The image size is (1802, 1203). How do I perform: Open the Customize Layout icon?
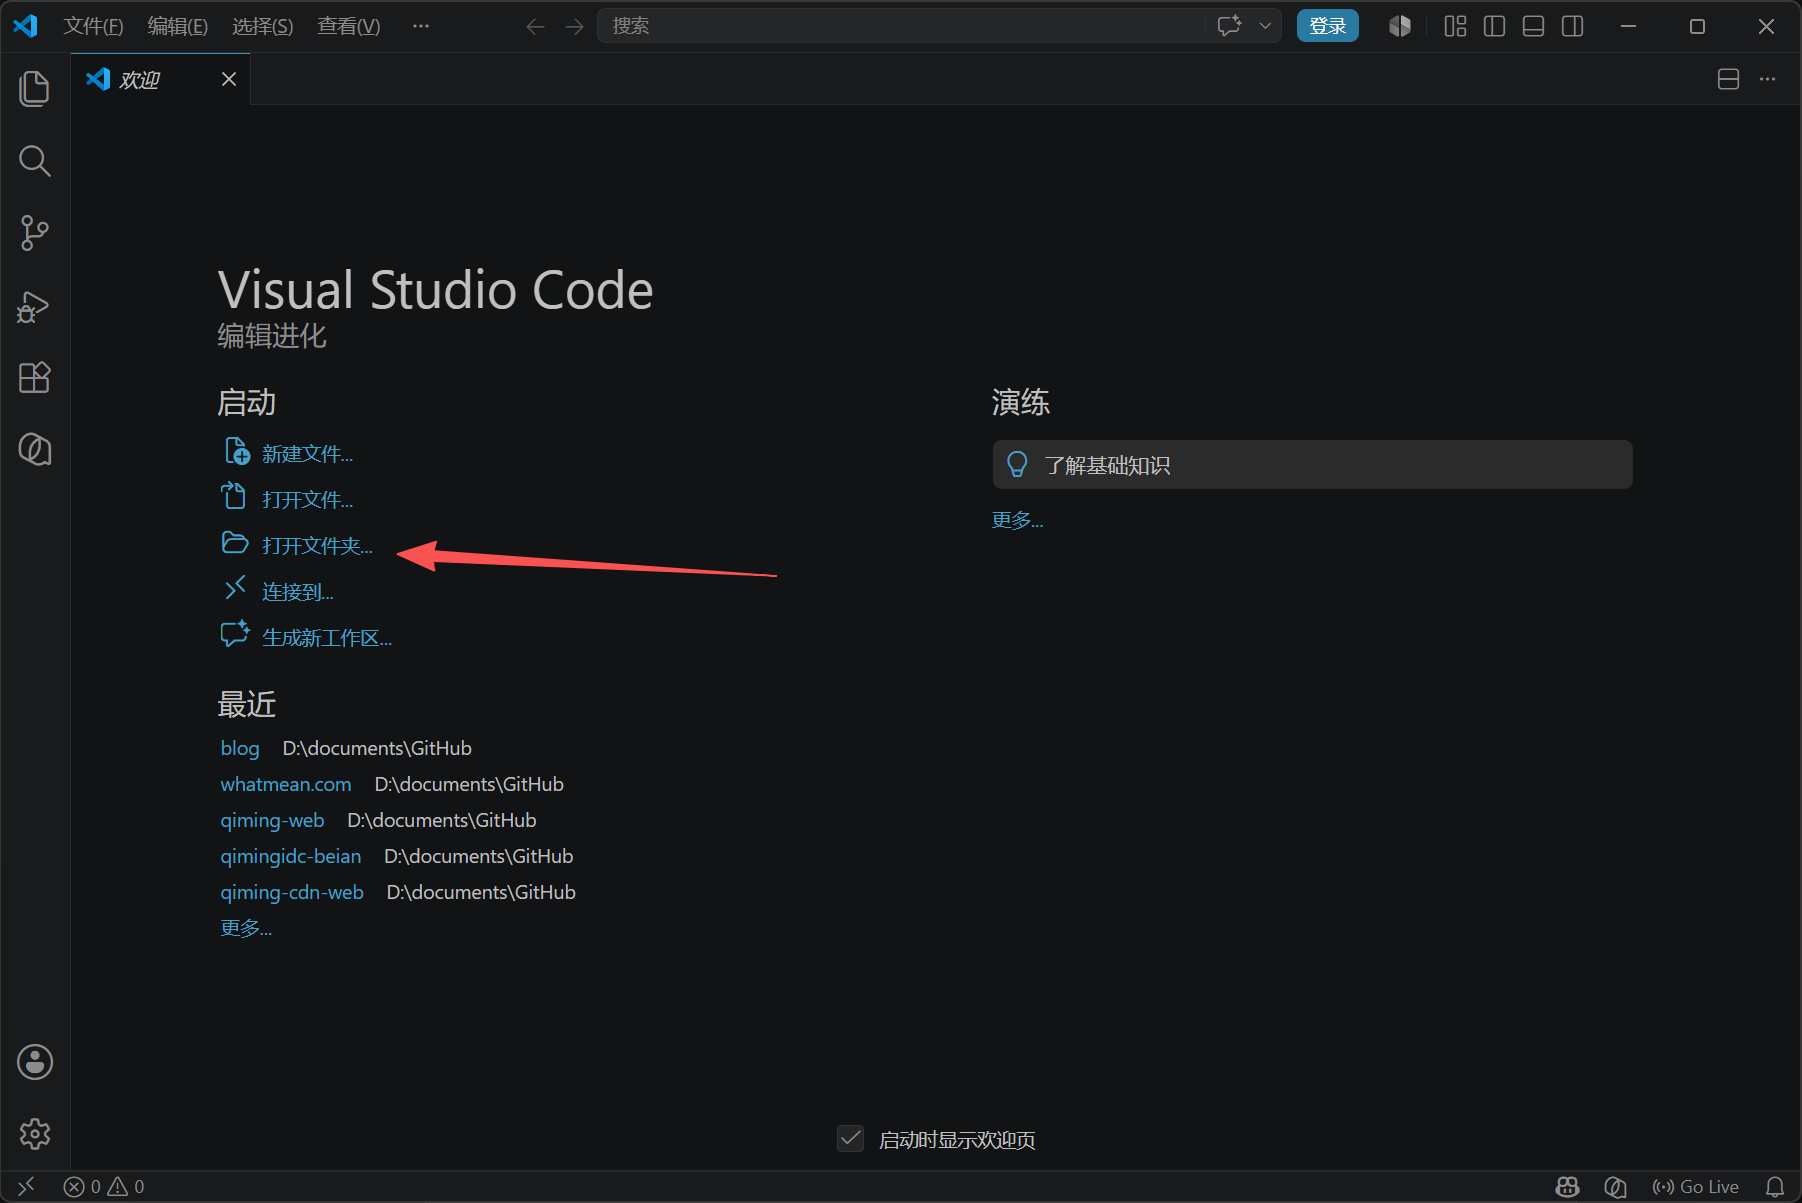coord(1456,26)
